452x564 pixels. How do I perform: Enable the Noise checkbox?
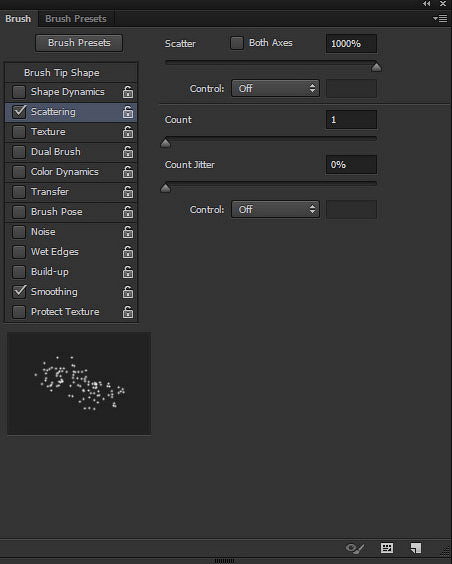tap(19, 232)
